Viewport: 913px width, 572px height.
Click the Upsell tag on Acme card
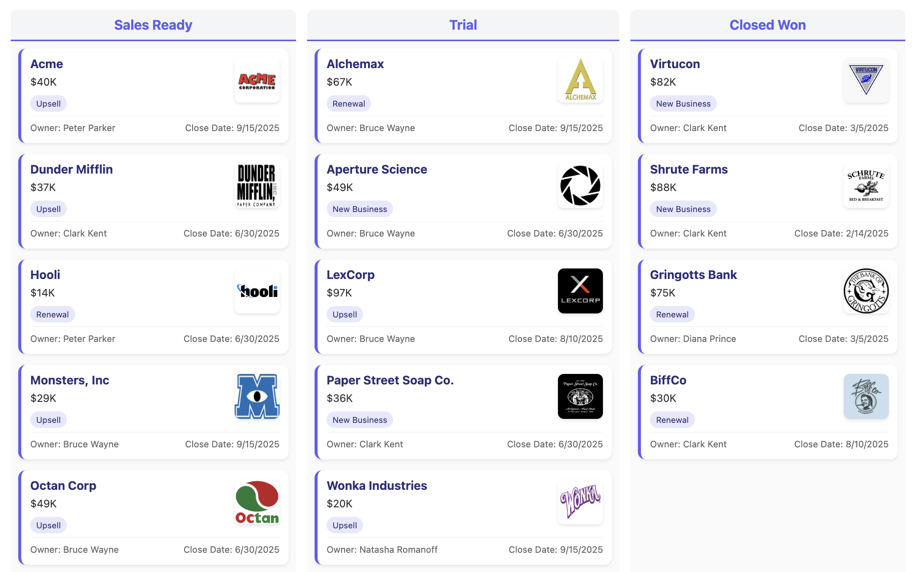pyautogui.click(x=48, y=104)
